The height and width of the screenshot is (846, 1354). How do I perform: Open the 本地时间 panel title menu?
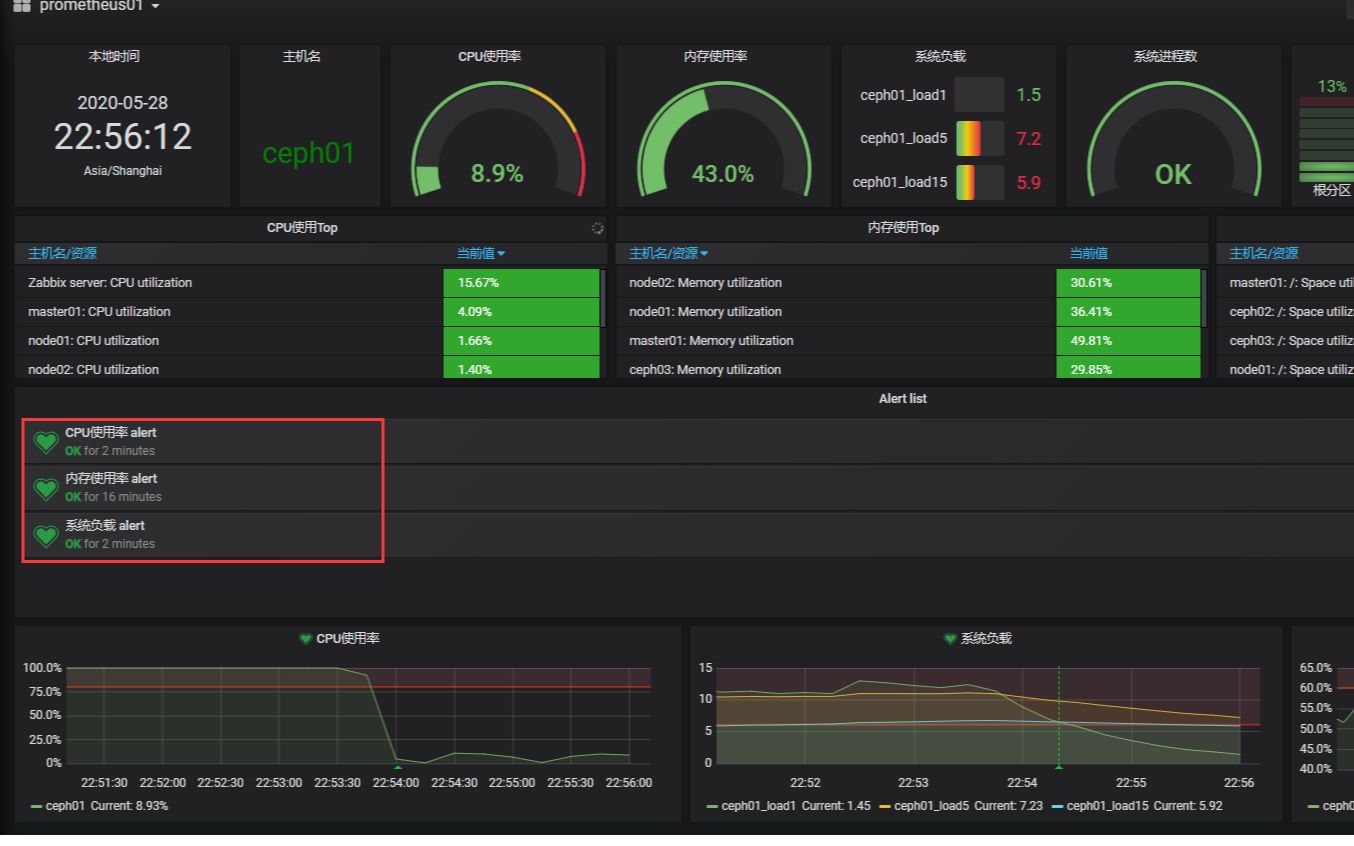pyautogui.click(x=114, y=57)
